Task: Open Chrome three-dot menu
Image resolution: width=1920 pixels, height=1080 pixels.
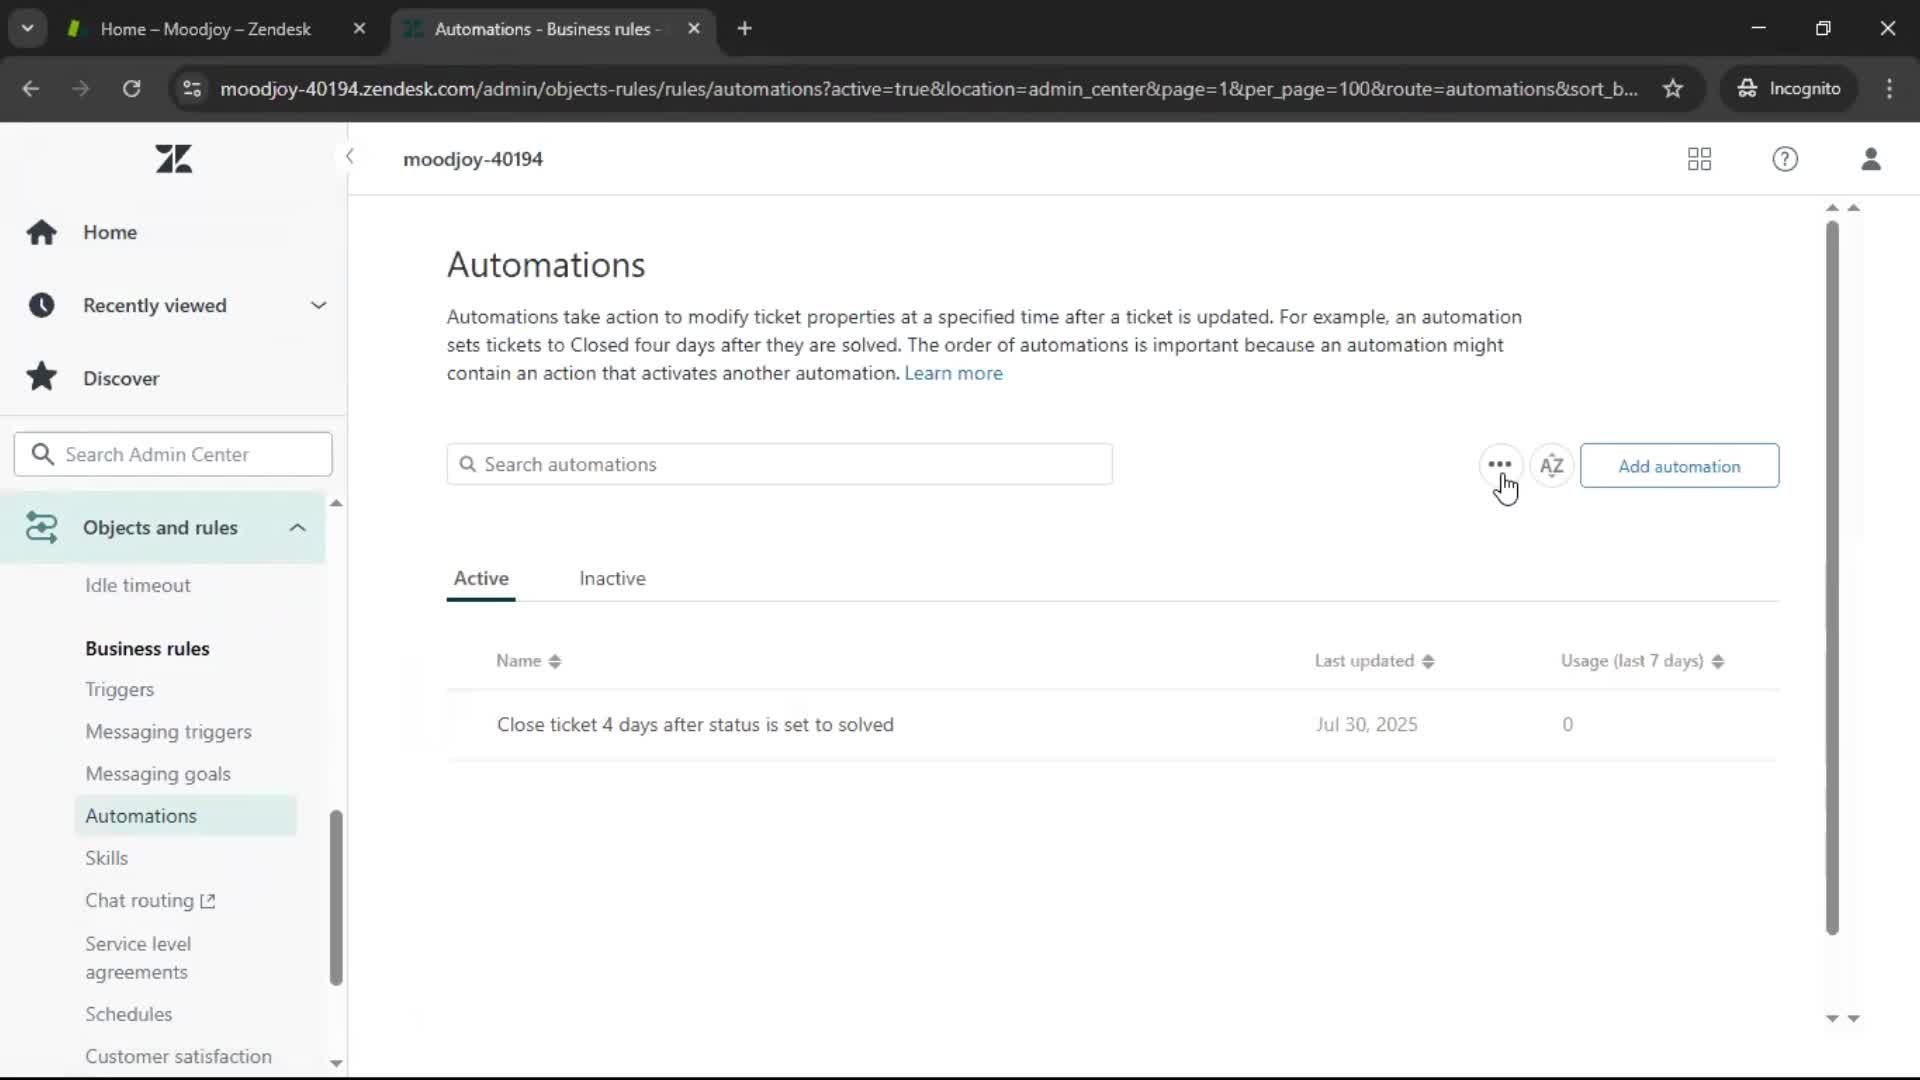Action: tap(1889, 89)
